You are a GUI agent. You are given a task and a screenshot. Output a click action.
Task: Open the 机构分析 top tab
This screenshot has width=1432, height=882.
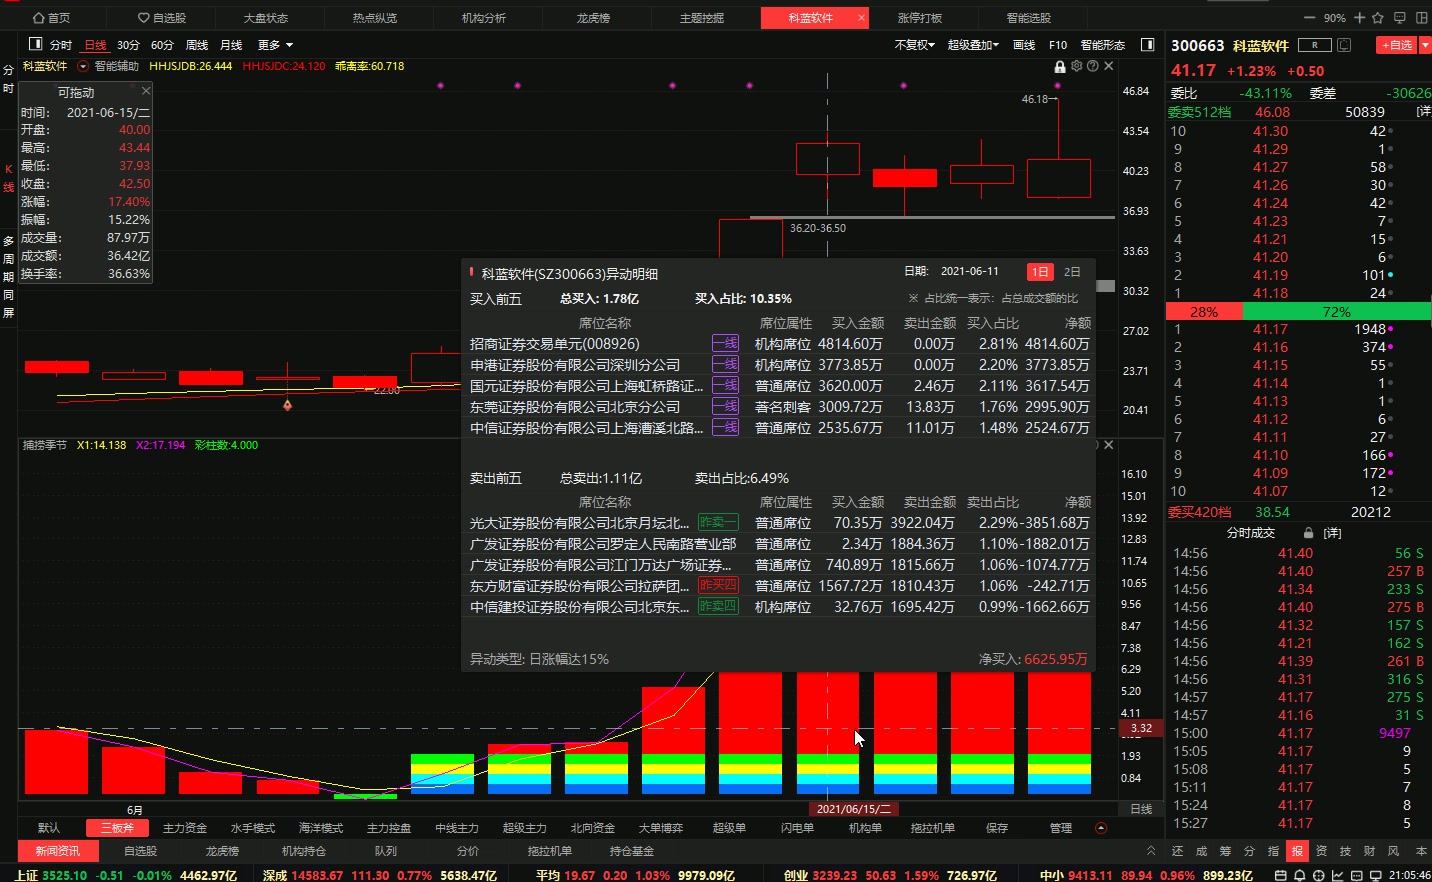[x=484, y=18]
